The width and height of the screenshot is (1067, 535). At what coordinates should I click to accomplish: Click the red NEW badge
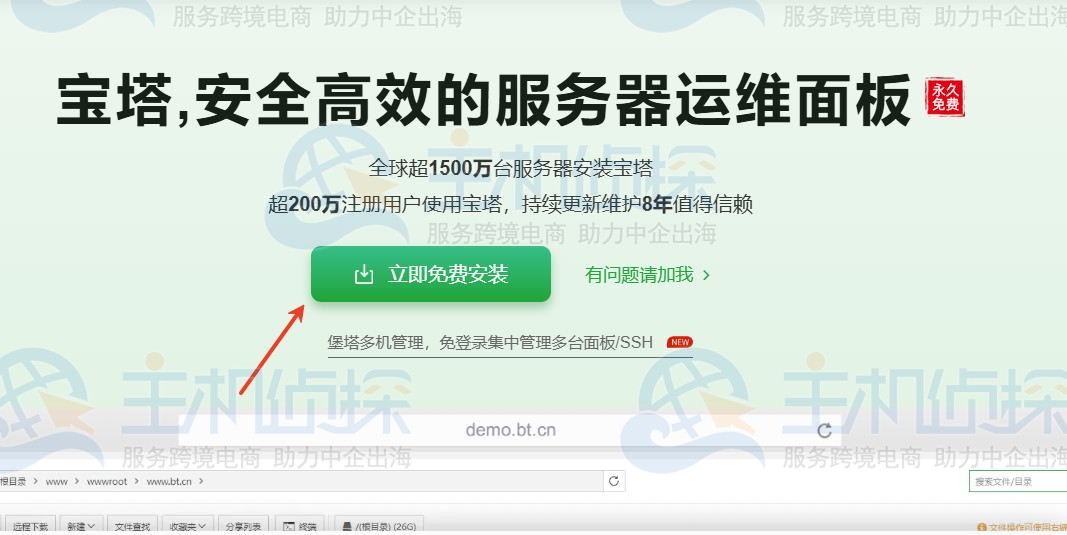tap(679, 342)
